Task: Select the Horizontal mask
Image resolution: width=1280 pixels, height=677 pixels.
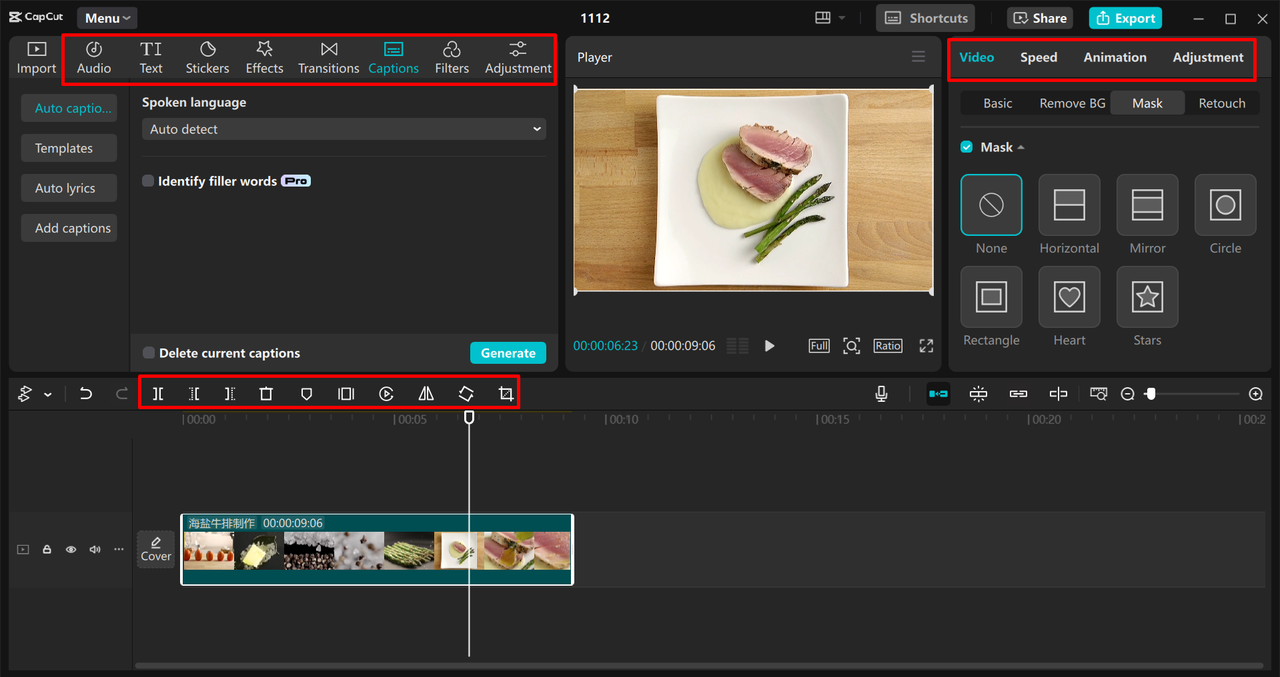Action: (1069, 204)
